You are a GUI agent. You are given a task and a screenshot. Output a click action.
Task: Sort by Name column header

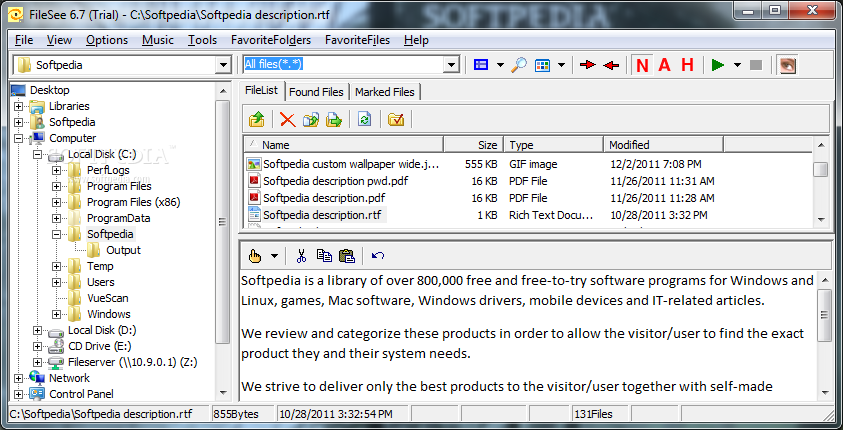point(344,145)
